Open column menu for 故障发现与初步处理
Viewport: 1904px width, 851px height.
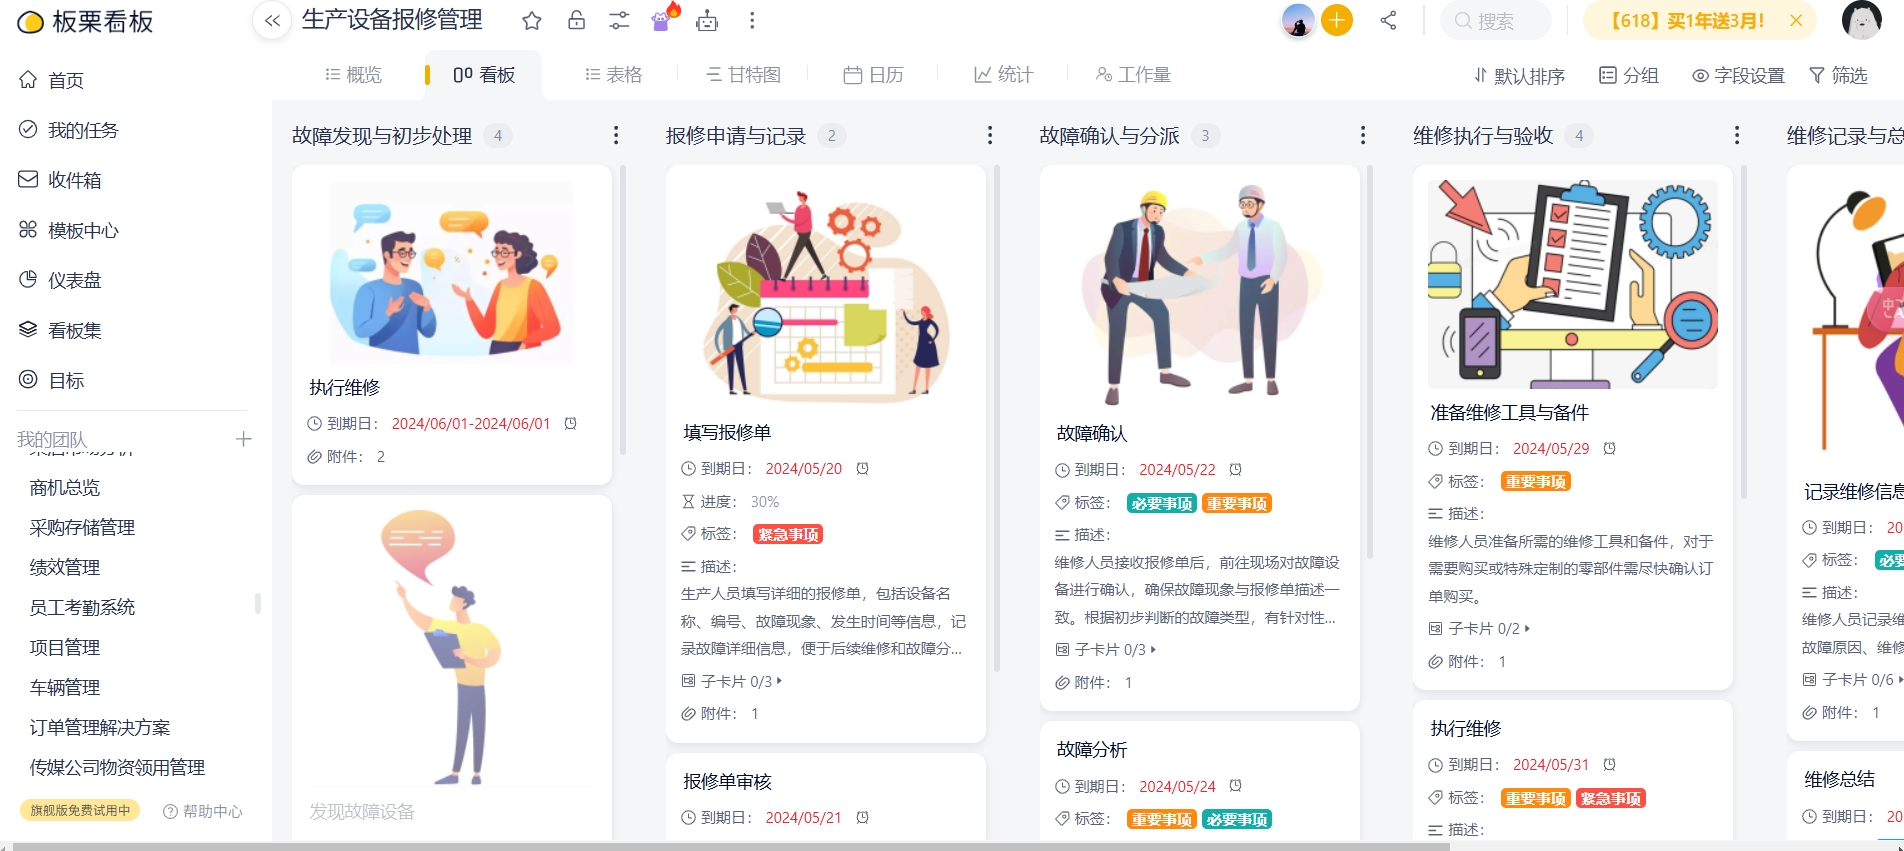pyautogui.click(x=616, y=135)
